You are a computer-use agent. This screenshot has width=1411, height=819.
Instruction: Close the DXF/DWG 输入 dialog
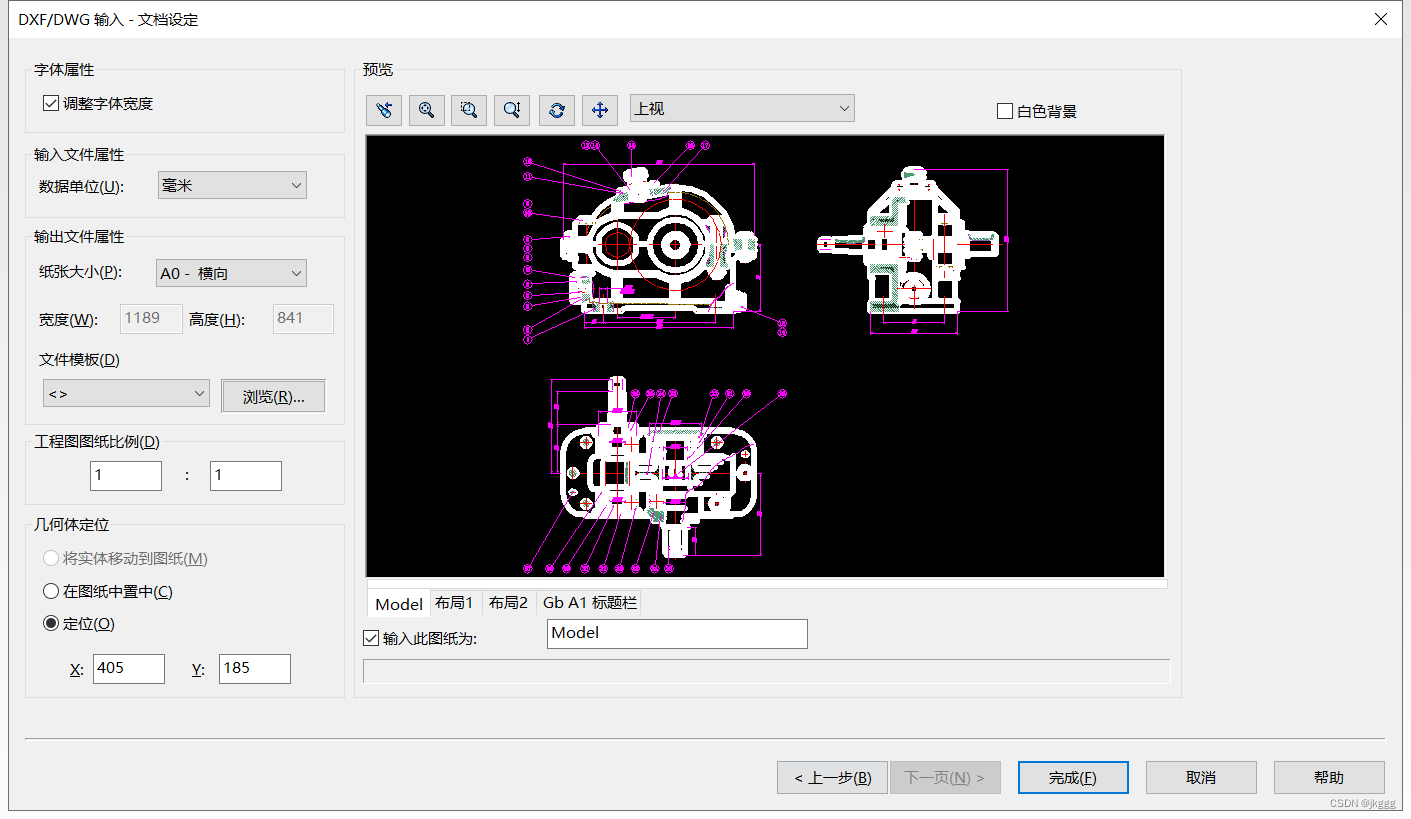coord(1381,19)
